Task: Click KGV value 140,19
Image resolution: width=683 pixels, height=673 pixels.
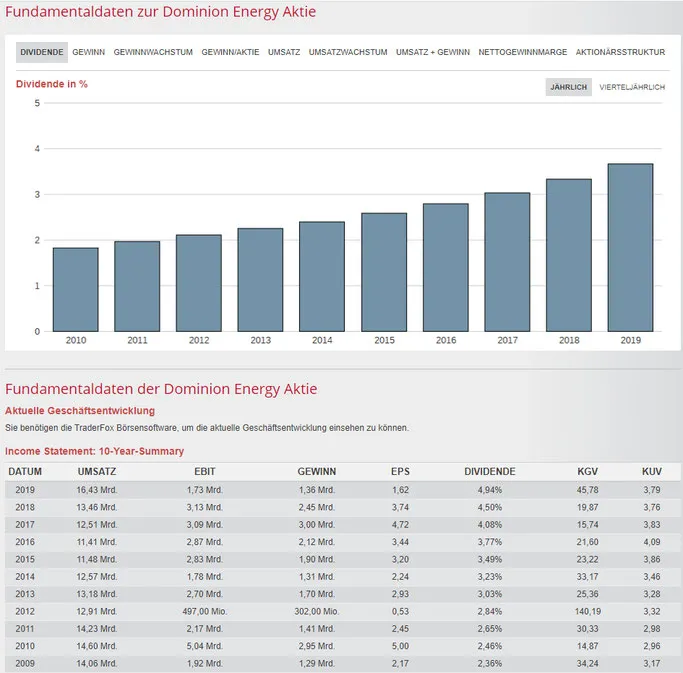Action: tap(588, 611)
